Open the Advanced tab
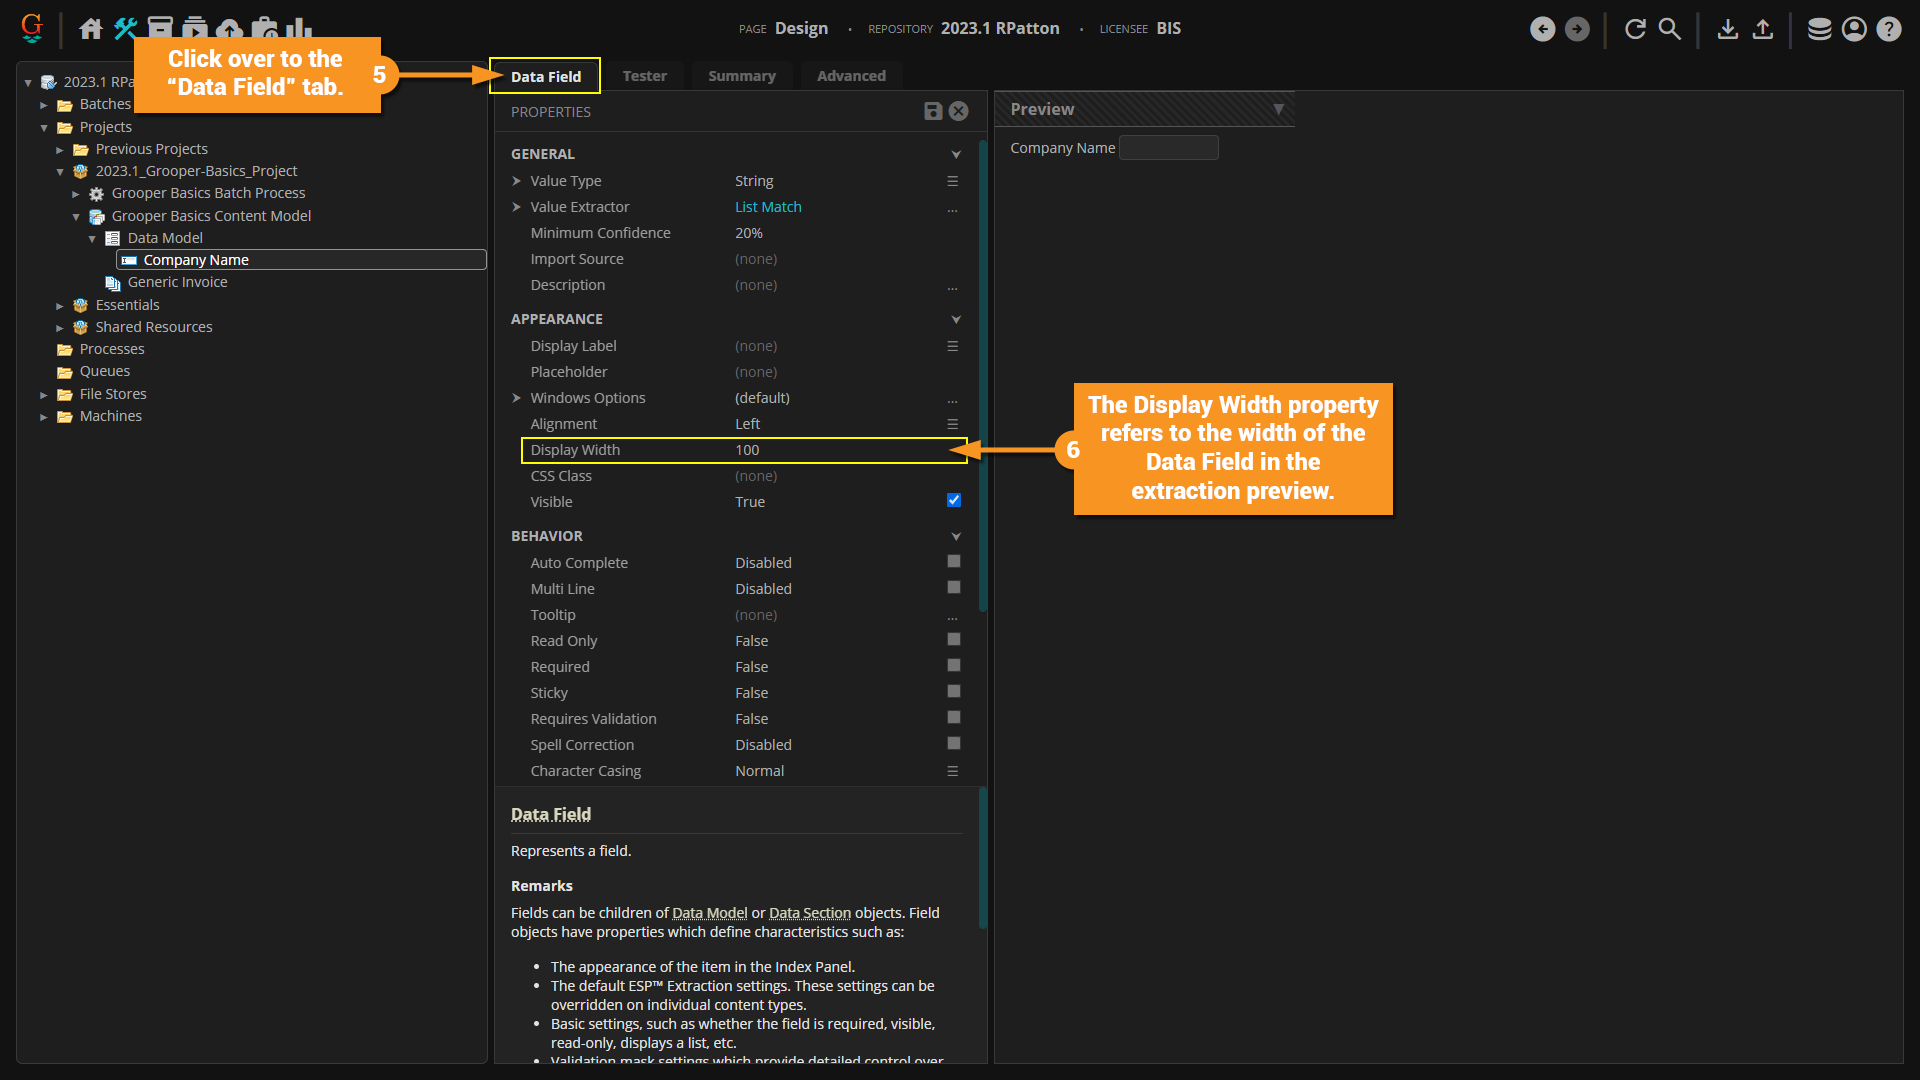 851,76
